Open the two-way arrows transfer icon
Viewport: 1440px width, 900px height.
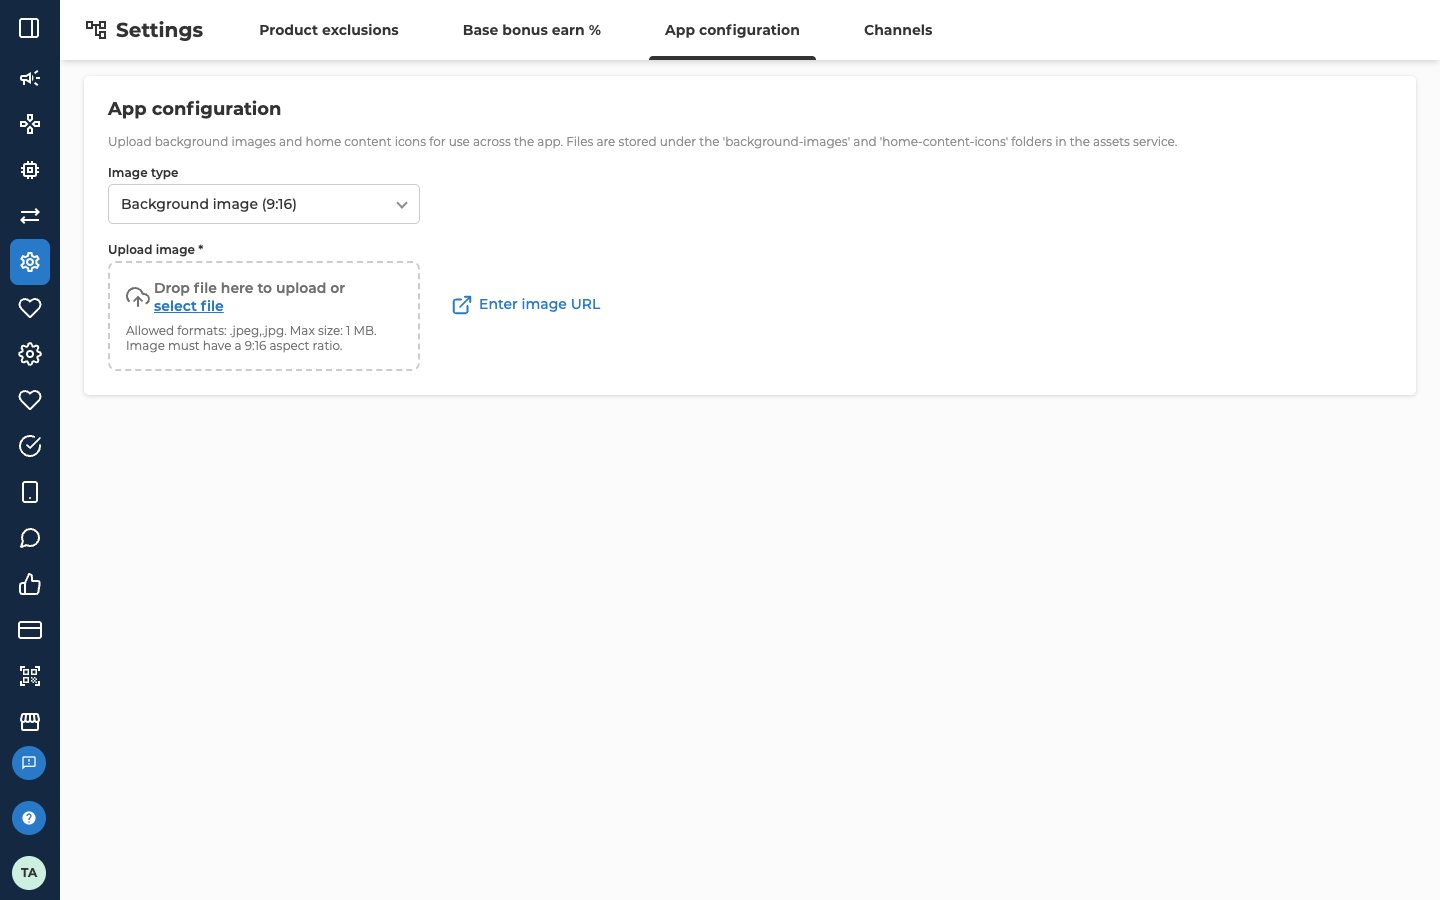pos(29,216)
